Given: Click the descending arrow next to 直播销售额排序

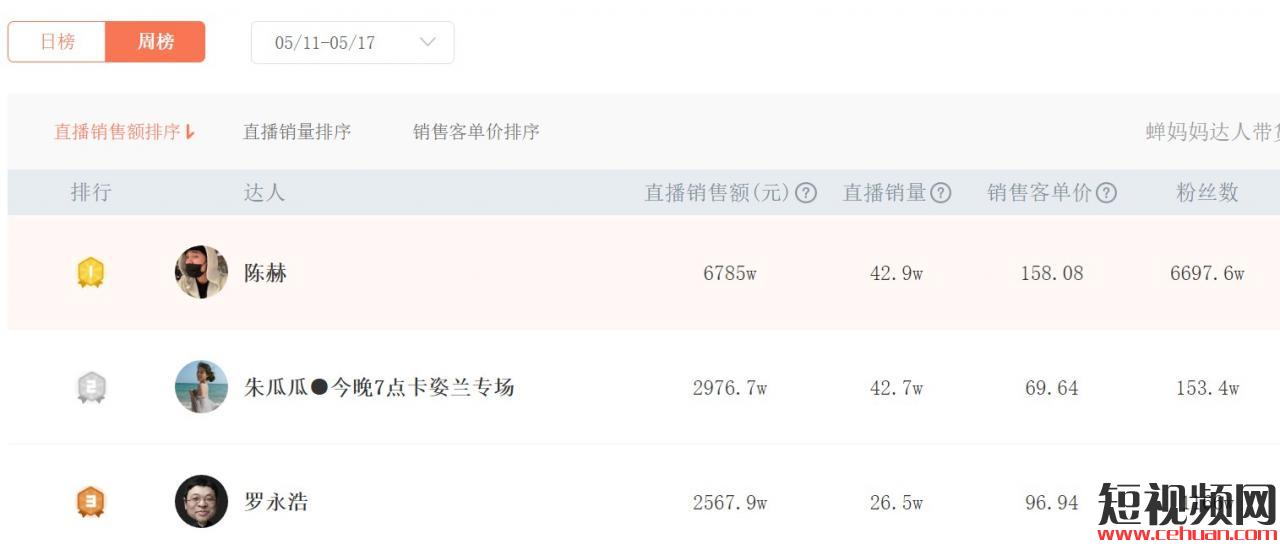Looking at the screenshot, I should pyautogui.click(x=190, y=132).
